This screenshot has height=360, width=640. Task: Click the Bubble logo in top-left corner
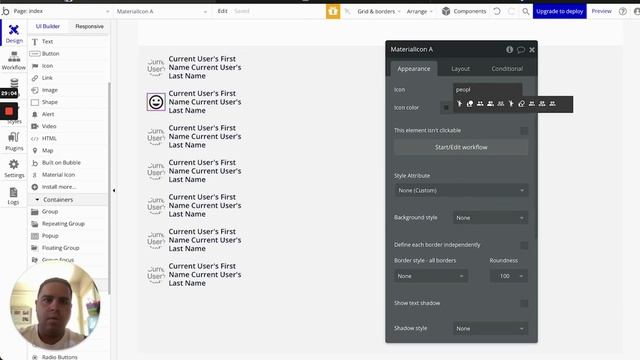click(x=5, y=11)
